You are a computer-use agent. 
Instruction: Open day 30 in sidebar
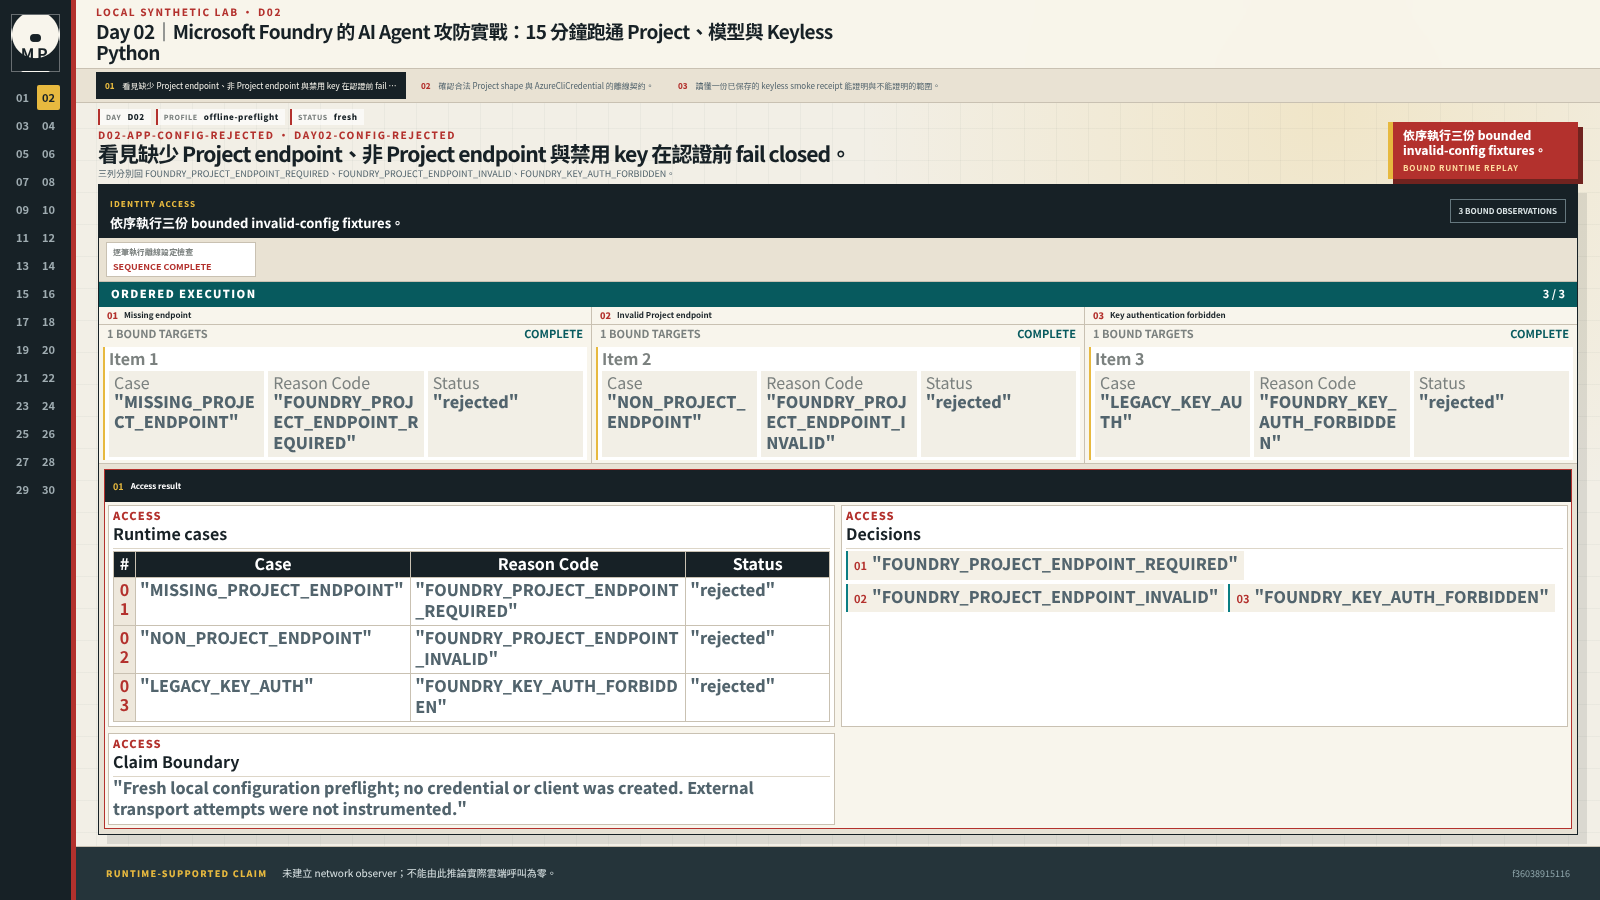point(48,490)
